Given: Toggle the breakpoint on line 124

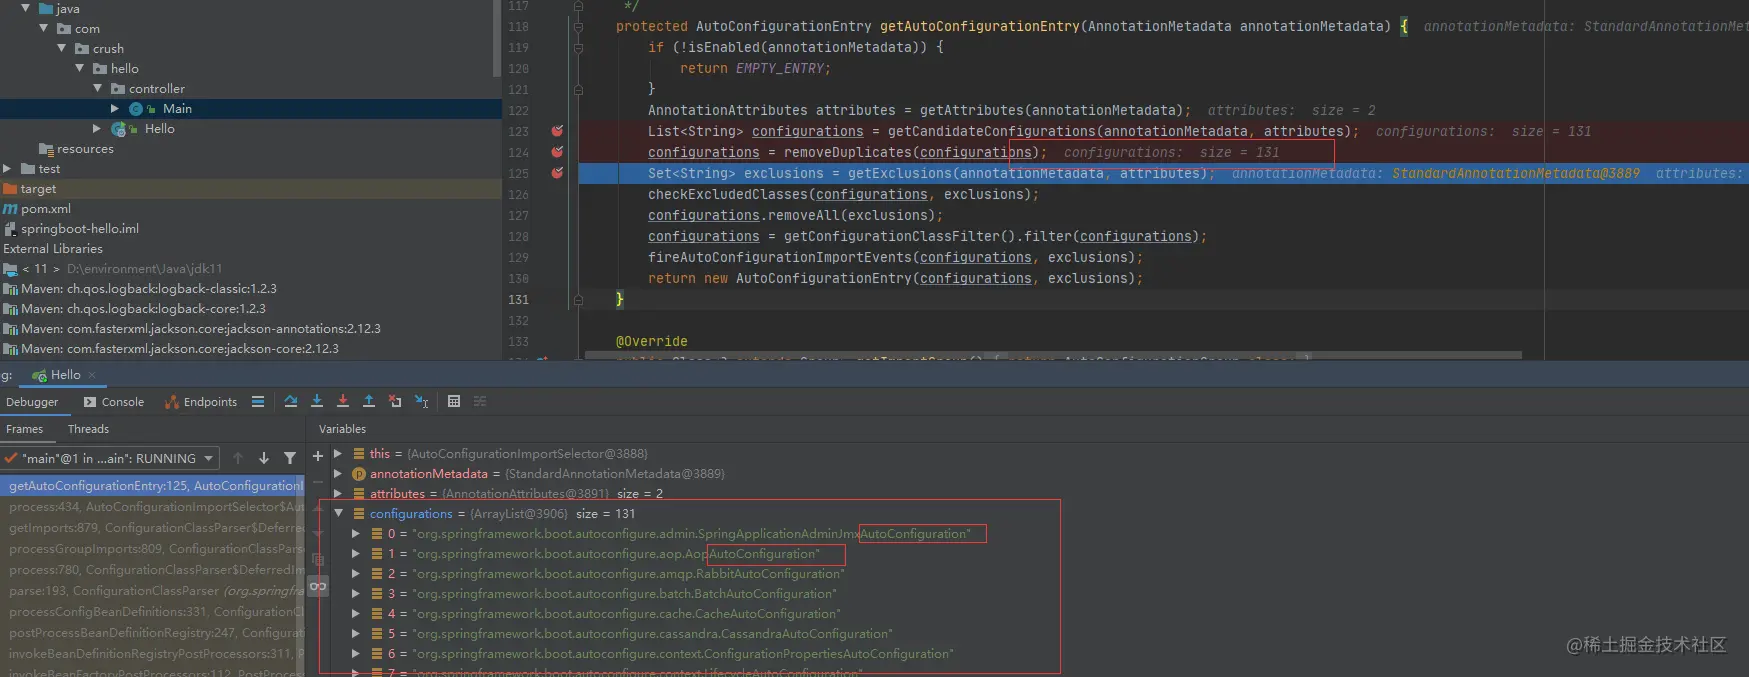Looking at the screenshot, I should pyautogui.click(x=557, y=152).
